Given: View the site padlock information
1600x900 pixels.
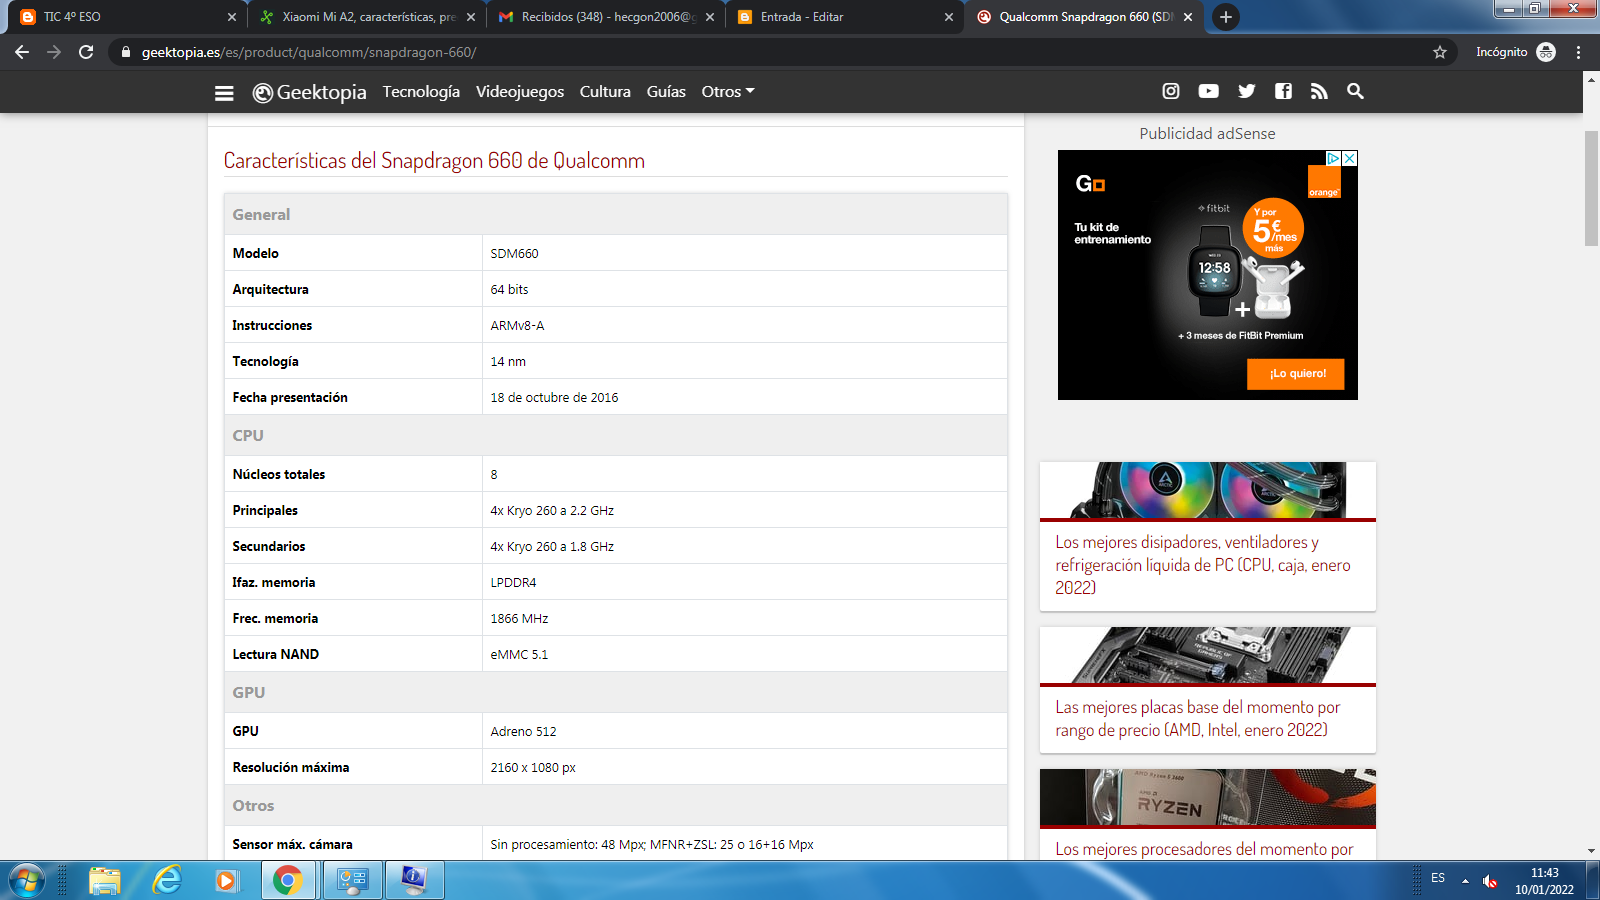Looking at the screenshot, I should (x=125, y=52).
